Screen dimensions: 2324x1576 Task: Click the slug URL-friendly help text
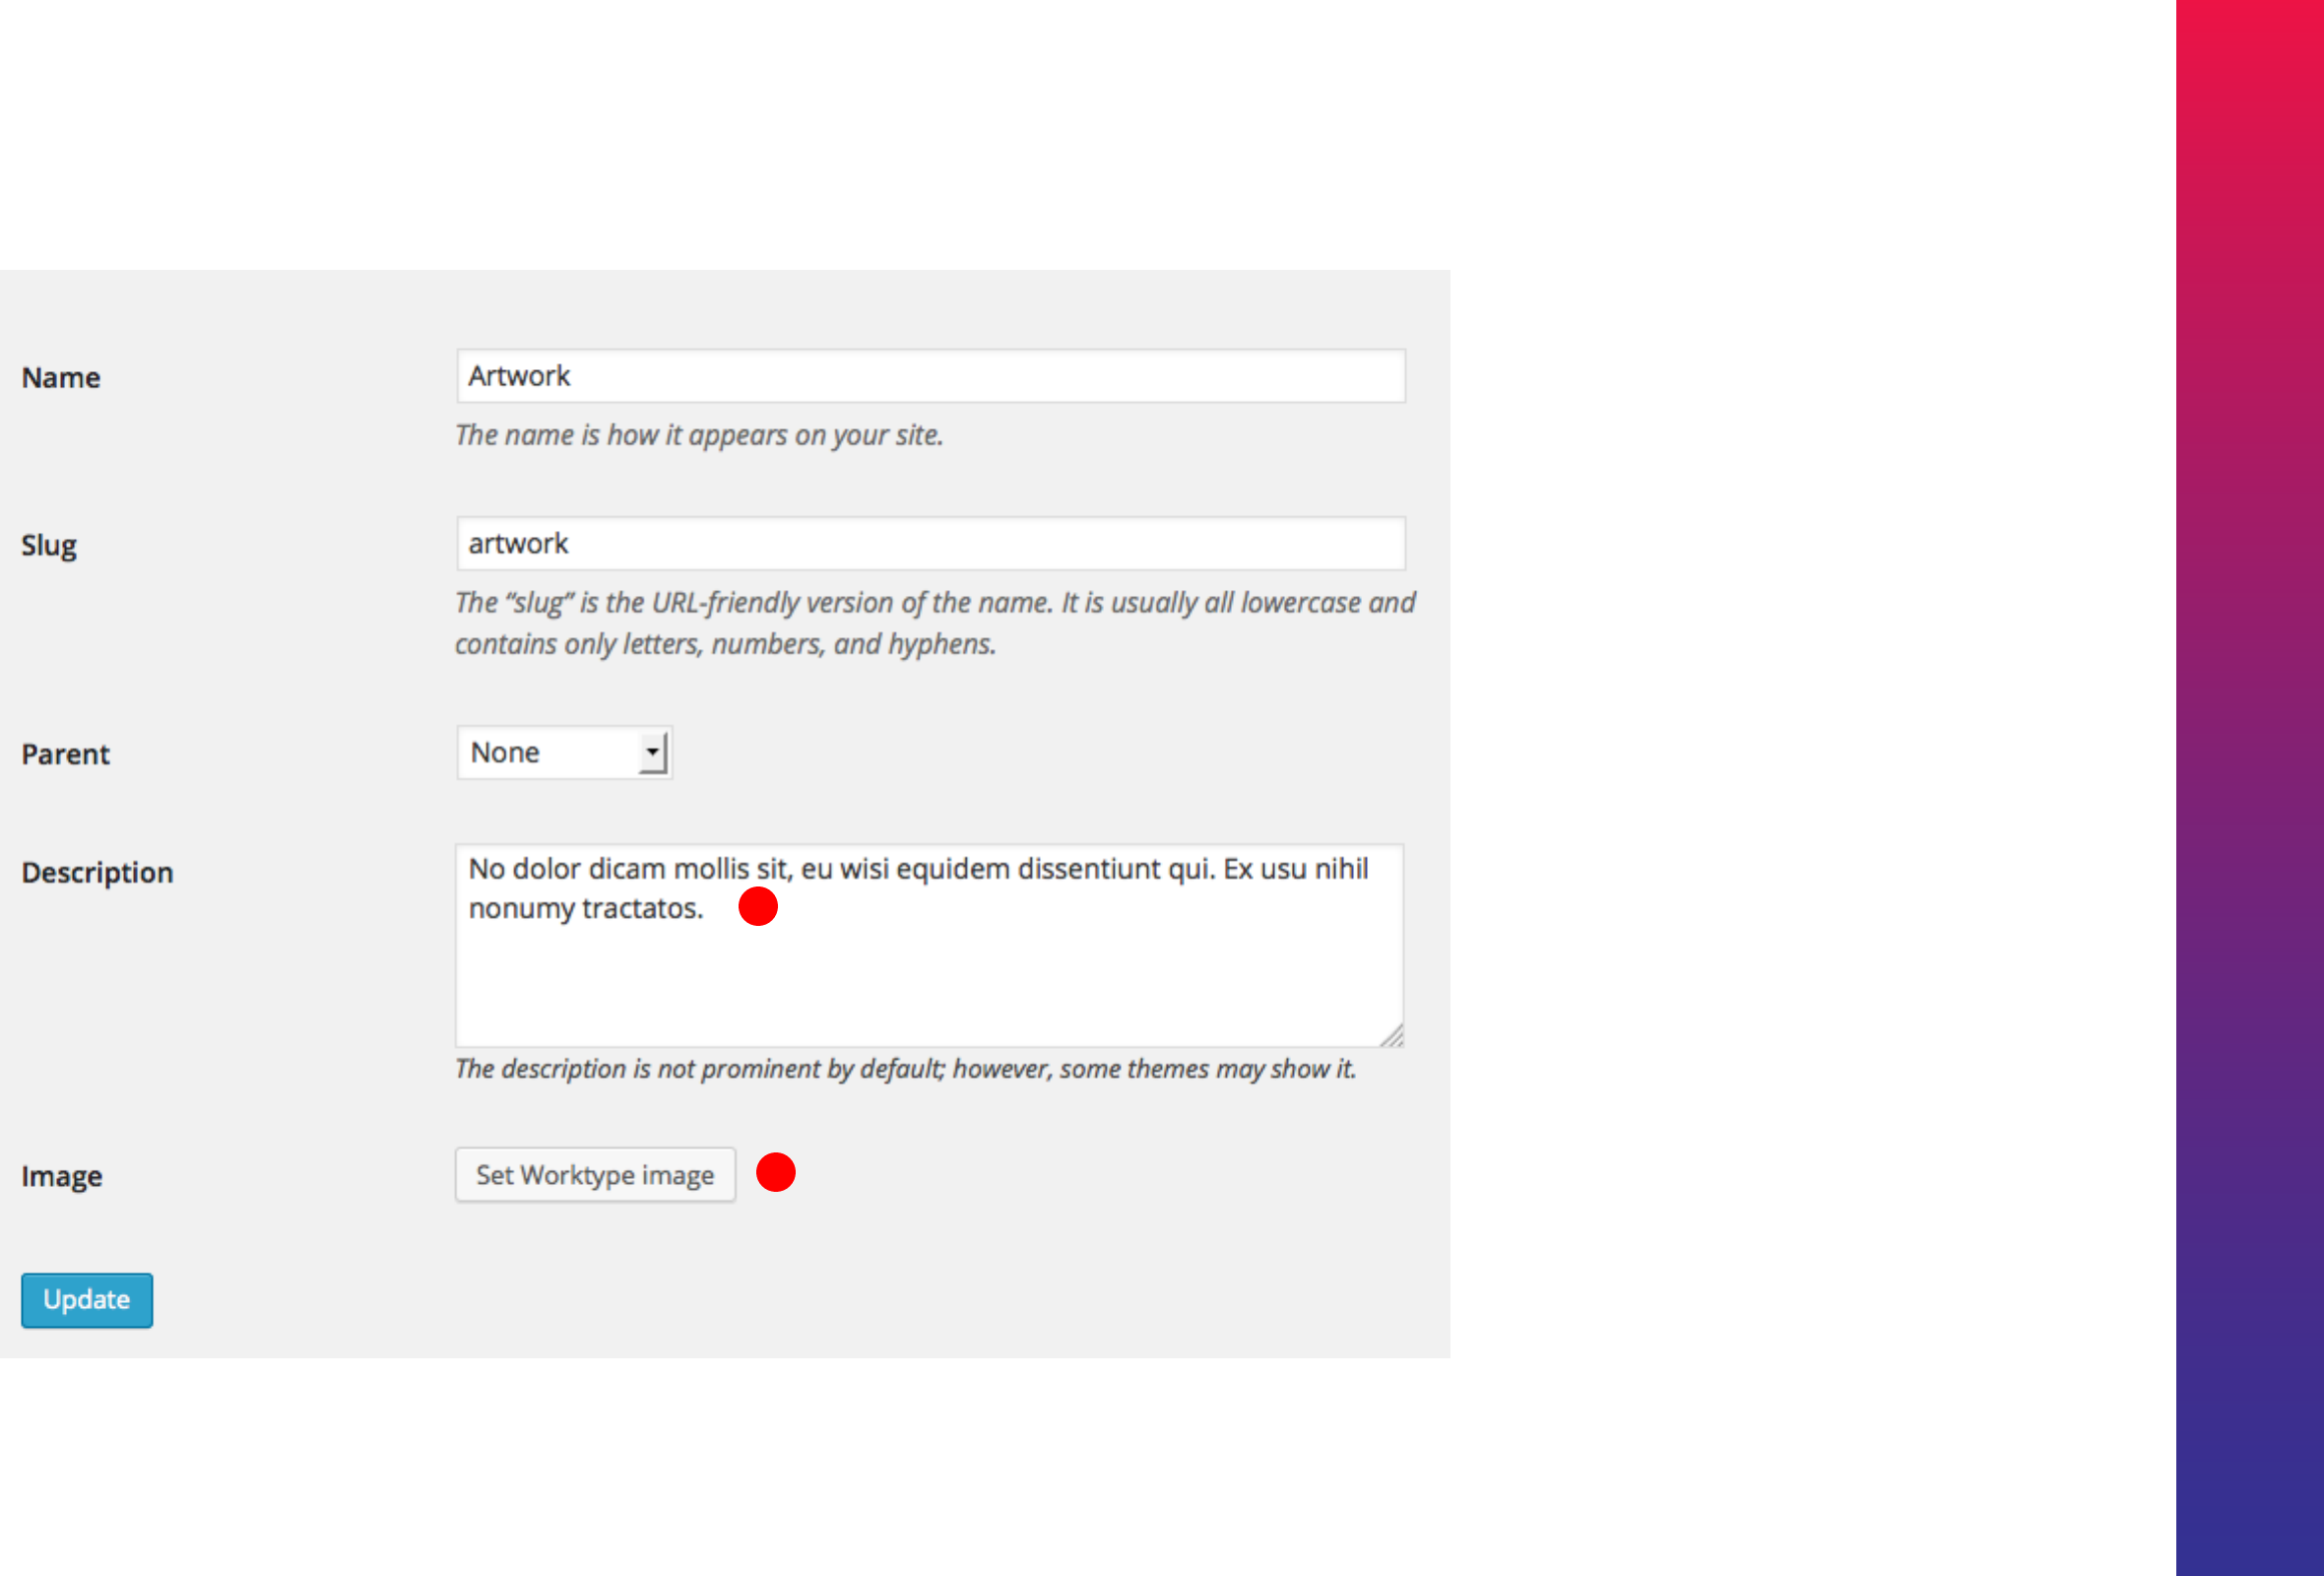[x=934, y=623]
